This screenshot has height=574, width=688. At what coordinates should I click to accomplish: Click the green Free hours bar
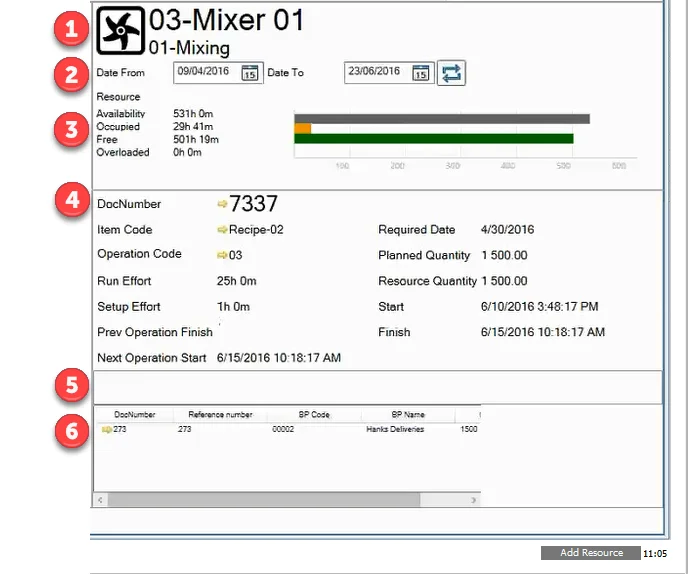(x=433, y=139)
